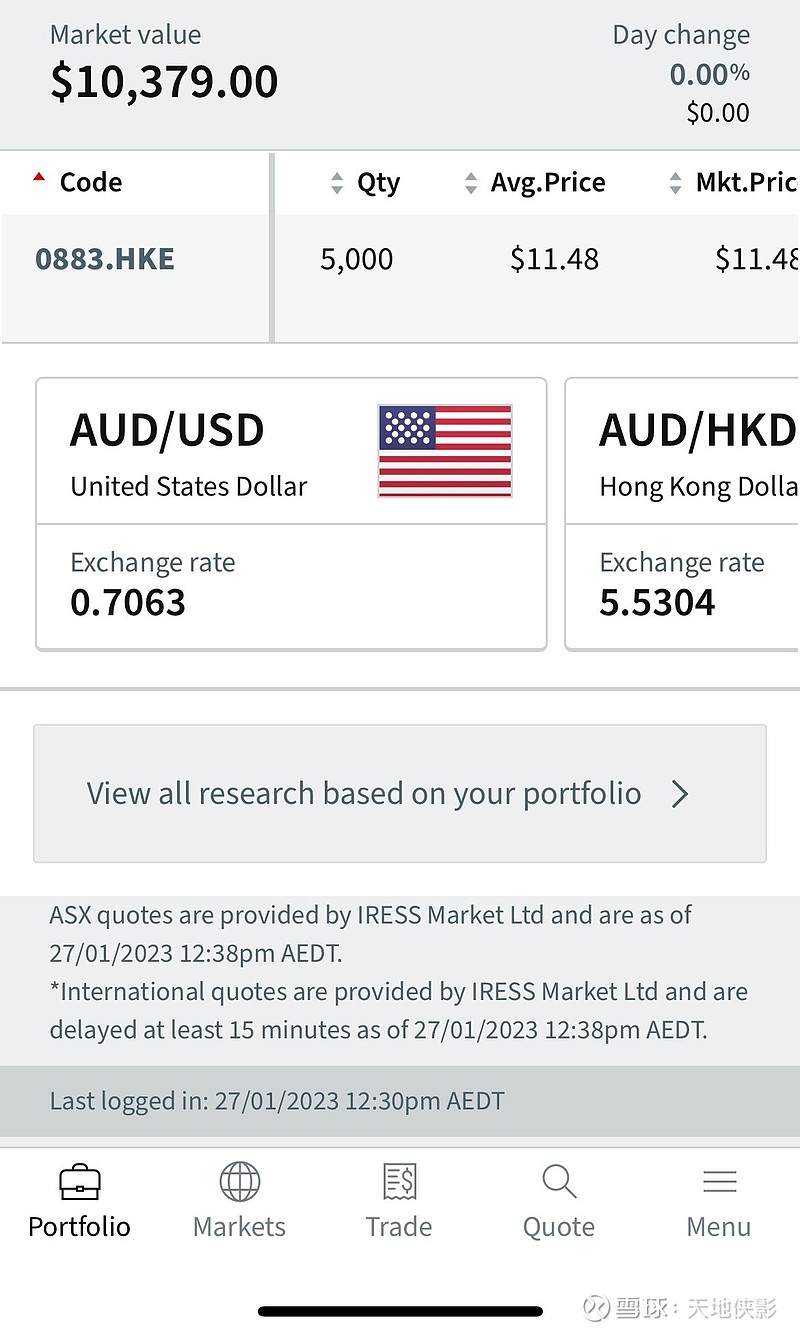Screen dimensions: 800x1333
Task: Open the Trade receipt icon
Action: tap(399, 1183)
